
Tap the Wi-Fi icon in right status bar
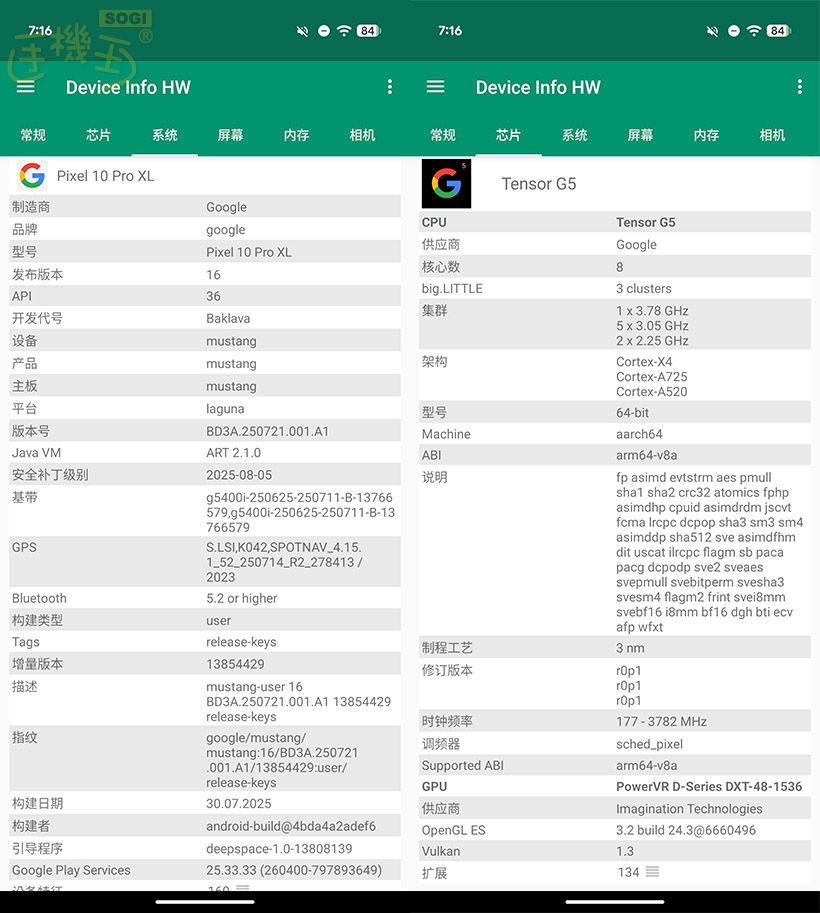pyautogui.click(x=754, y=31)
